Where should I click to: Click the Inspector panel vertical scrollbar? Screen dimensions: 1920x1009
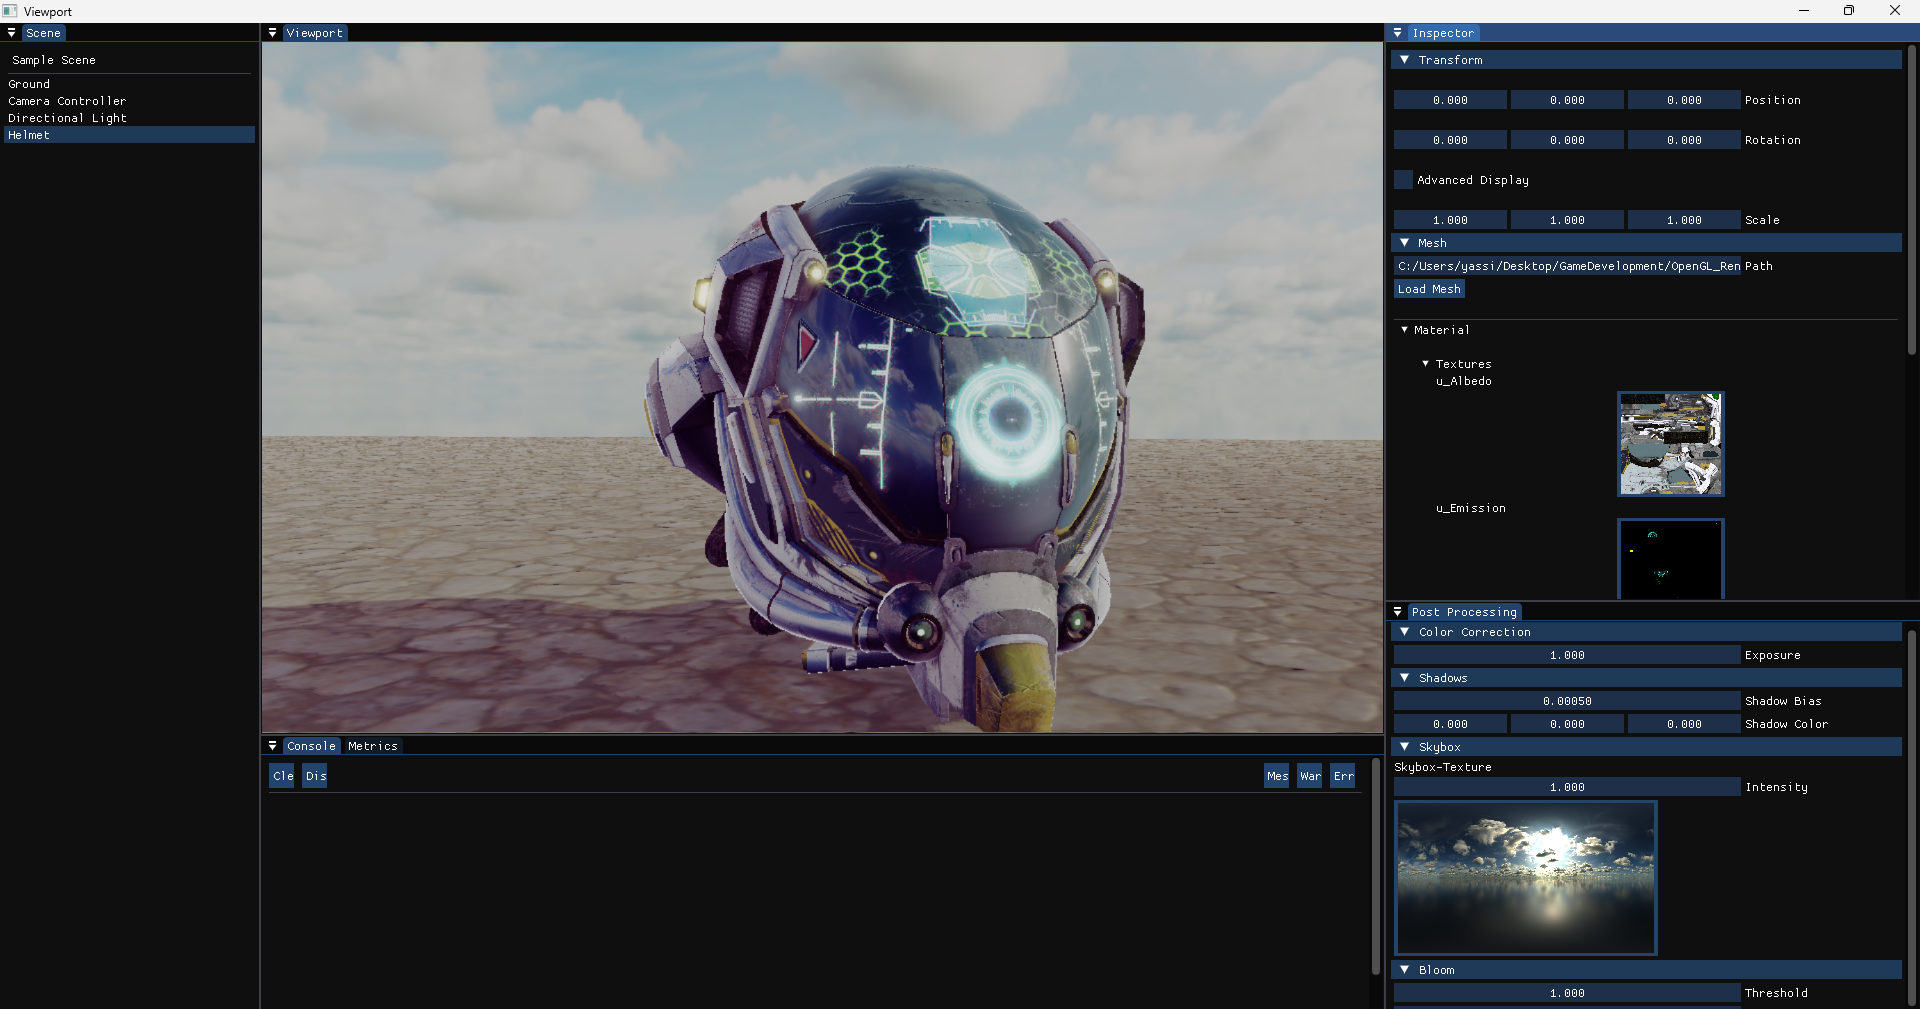(x=1911, y=200)
